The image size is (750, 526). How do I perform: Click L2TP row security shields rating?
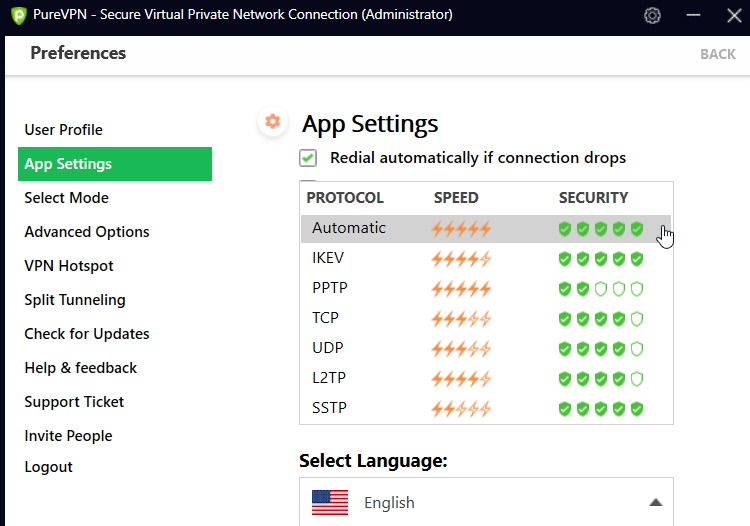point(601,379)
